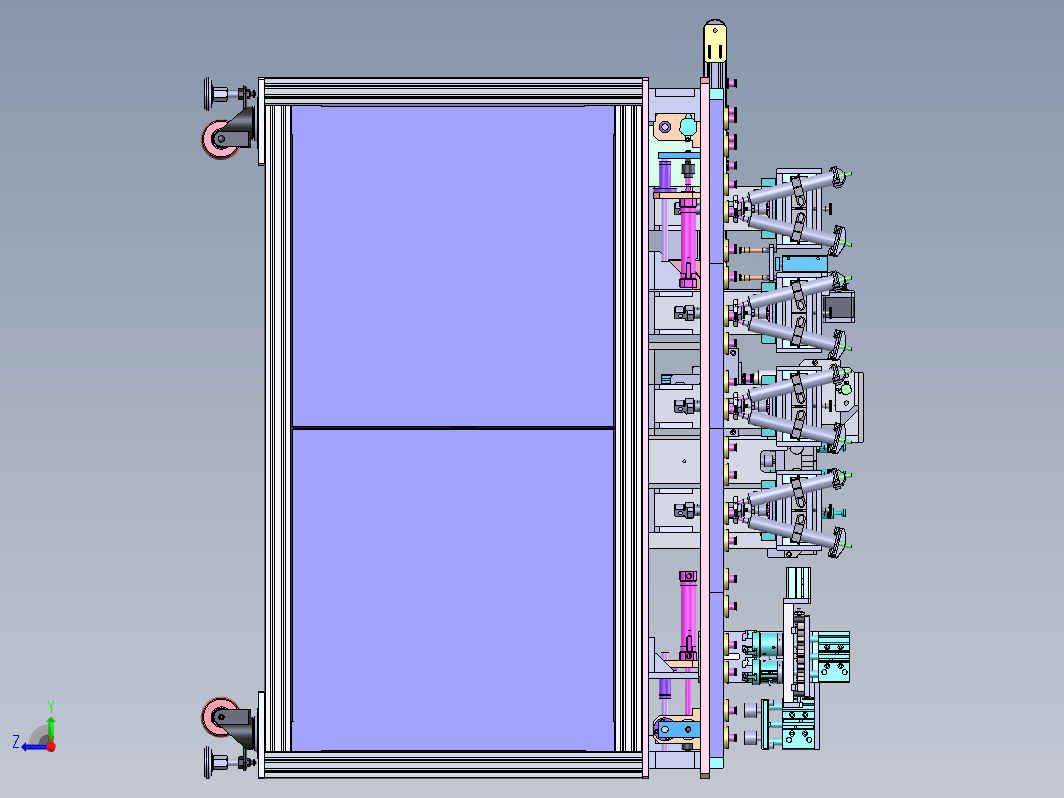Click the red X axis dot at the triad origin

51,746
